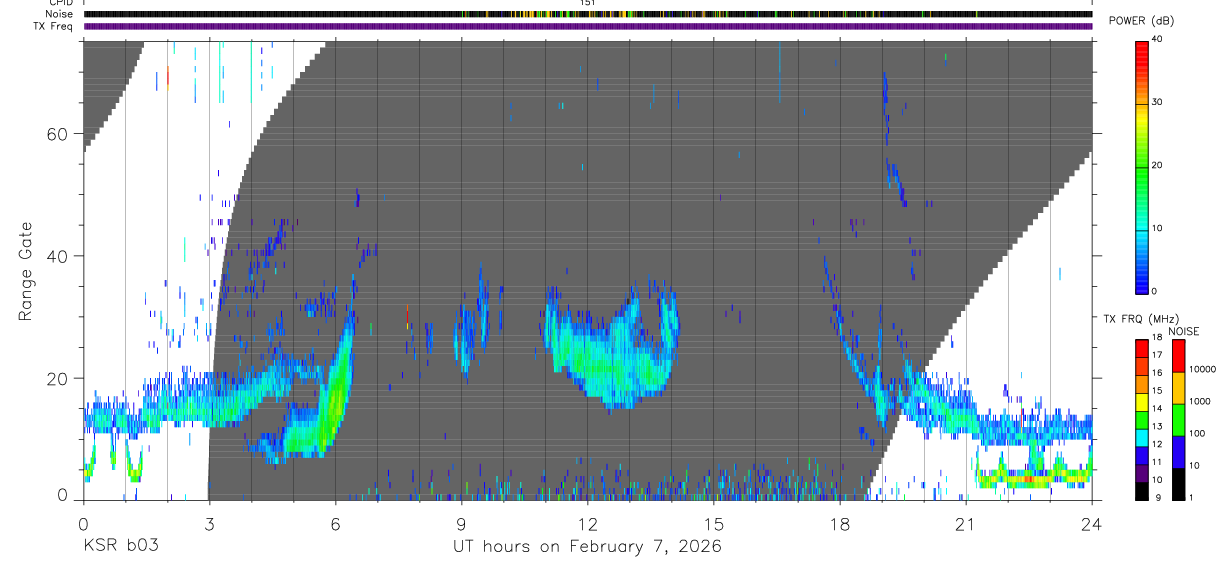Click the 30 tick on the POWER scale
Screen dimensions: 1228x567
[1157, 103]
